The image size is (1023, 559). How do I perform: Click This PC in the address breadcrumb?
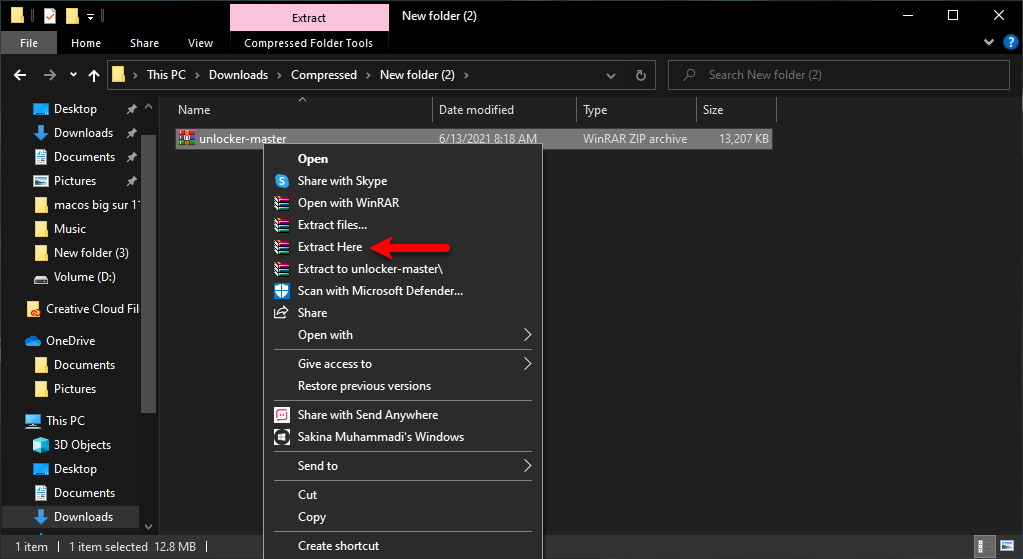point(166,75)
